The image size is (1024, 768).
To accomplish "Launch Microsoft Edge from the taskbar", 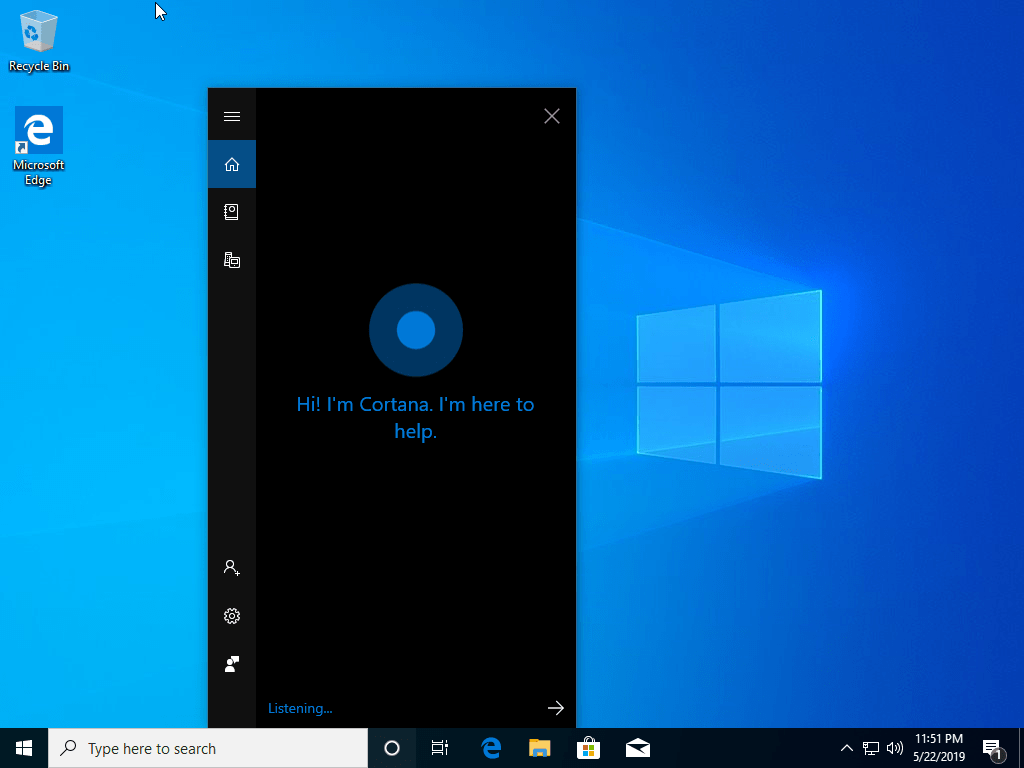I will click(x=490, y=748).
